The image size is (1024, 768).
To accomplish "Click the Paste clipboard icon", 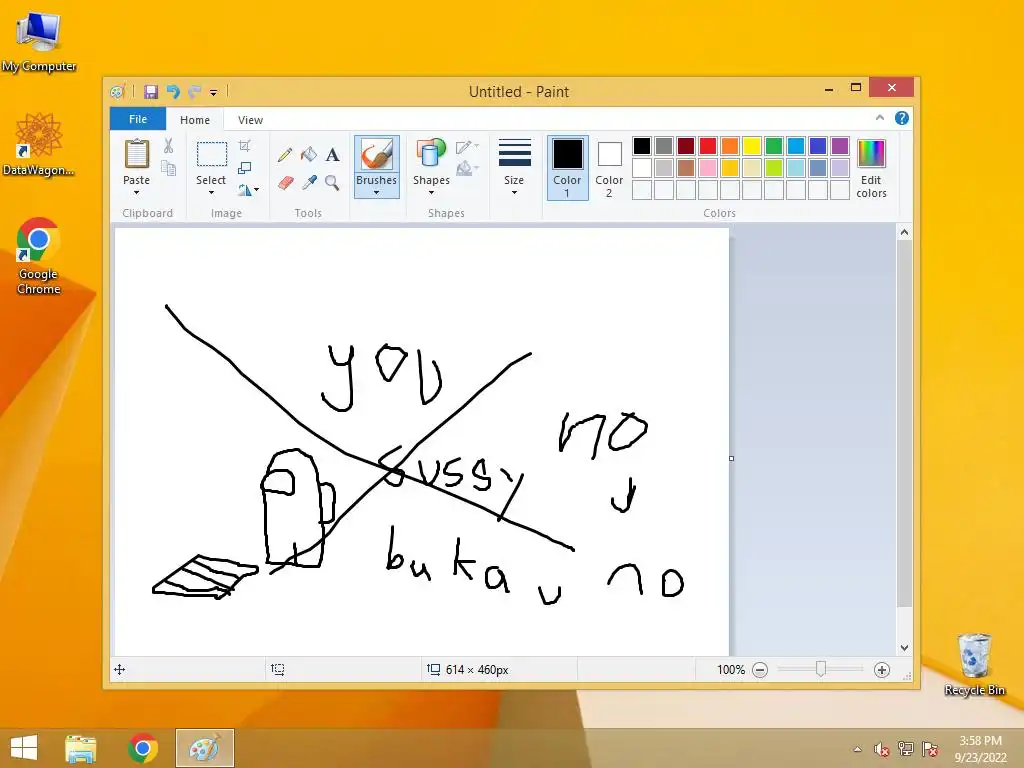I will click(136, 155).
